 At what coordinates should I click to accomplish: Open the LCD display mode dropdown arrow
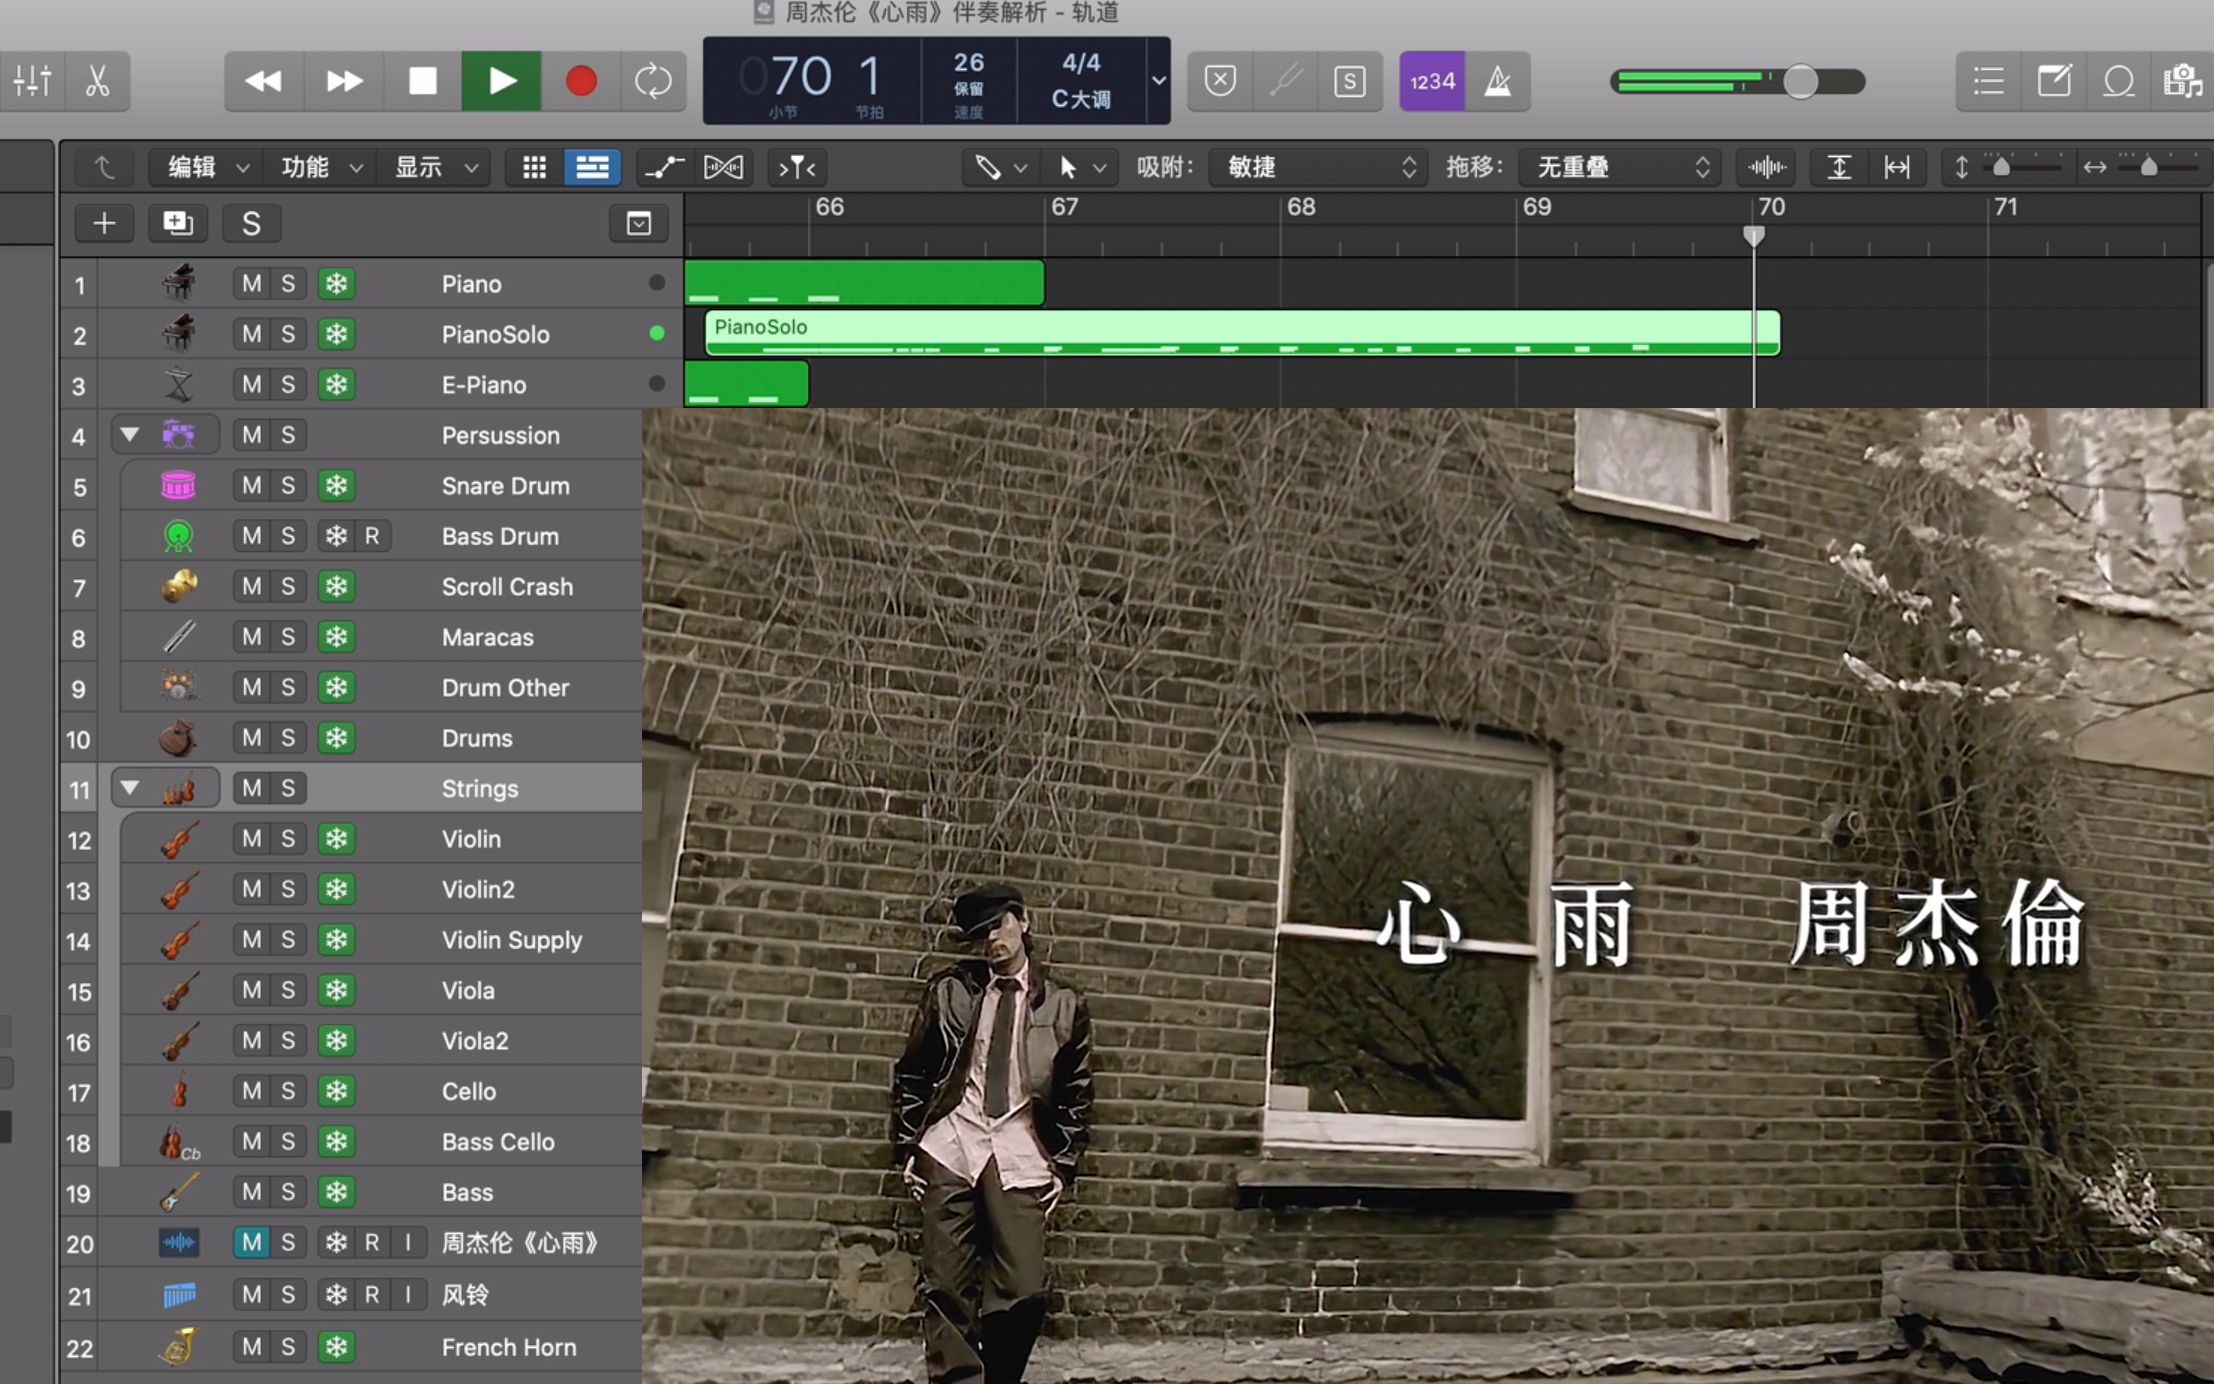[1158, 81]
